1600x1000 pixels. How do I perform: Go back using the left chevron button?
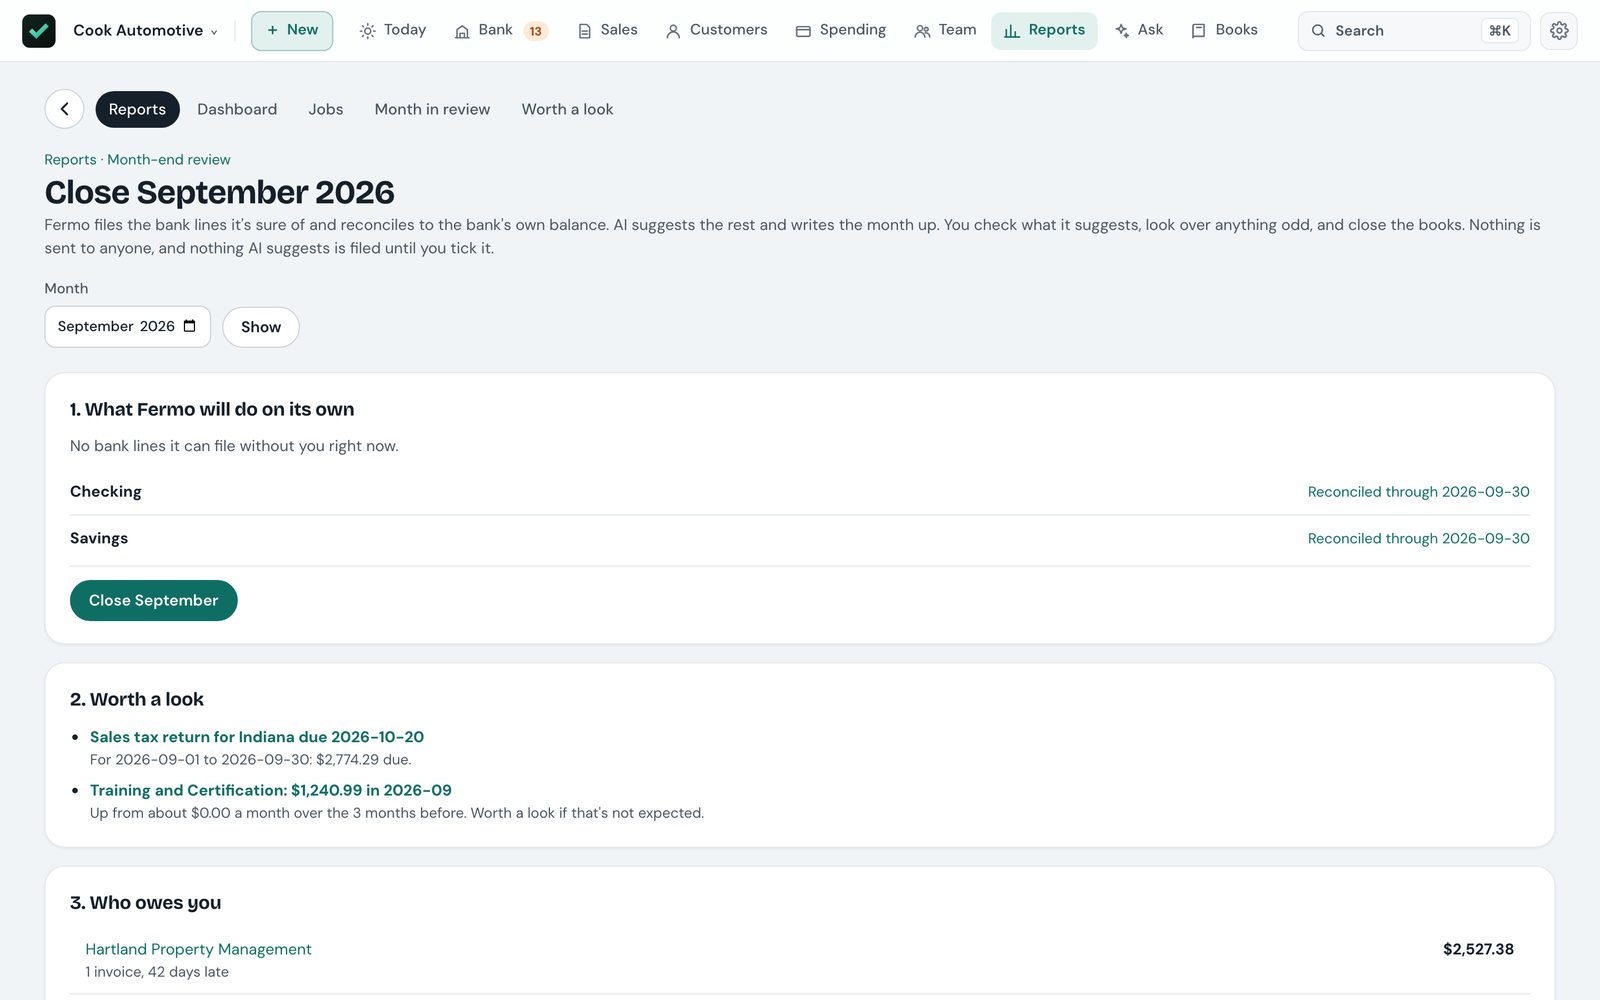pyautogui.click(x=64, y=109)
